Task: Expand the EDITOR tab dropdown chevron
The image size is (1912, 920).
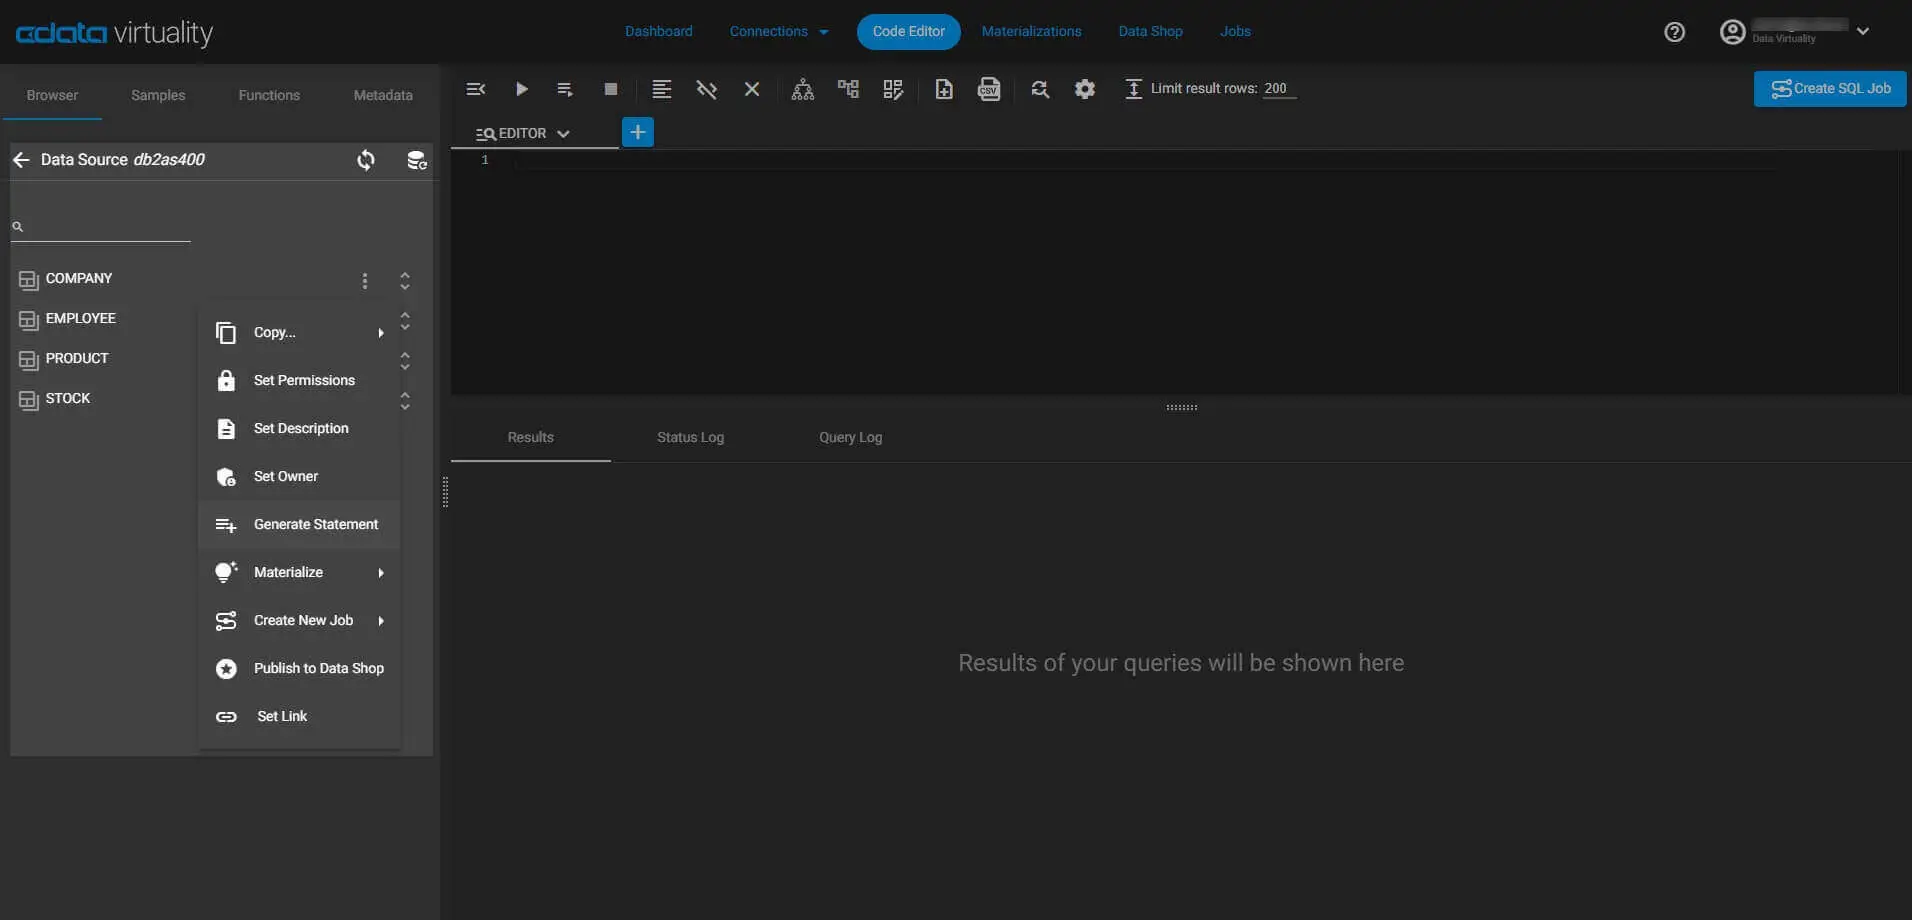Action: coord(563,133)
